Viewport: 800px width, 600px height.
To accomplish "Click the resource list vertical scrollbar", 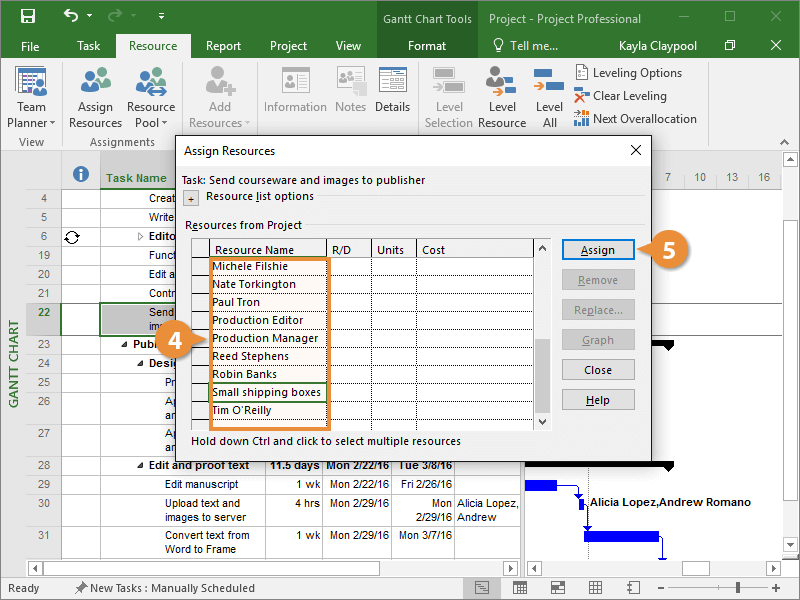I will (x=542, y=375).
